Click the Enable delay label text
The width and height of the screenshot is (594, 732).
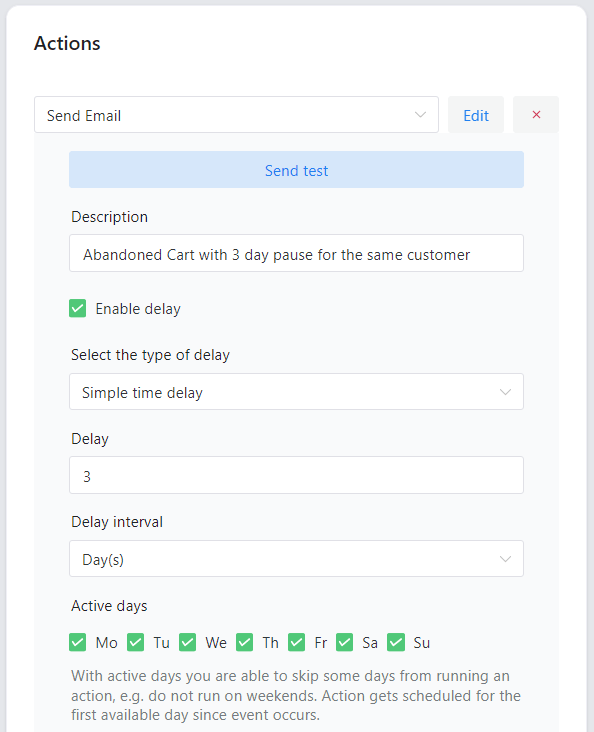[x=138, y=309]
